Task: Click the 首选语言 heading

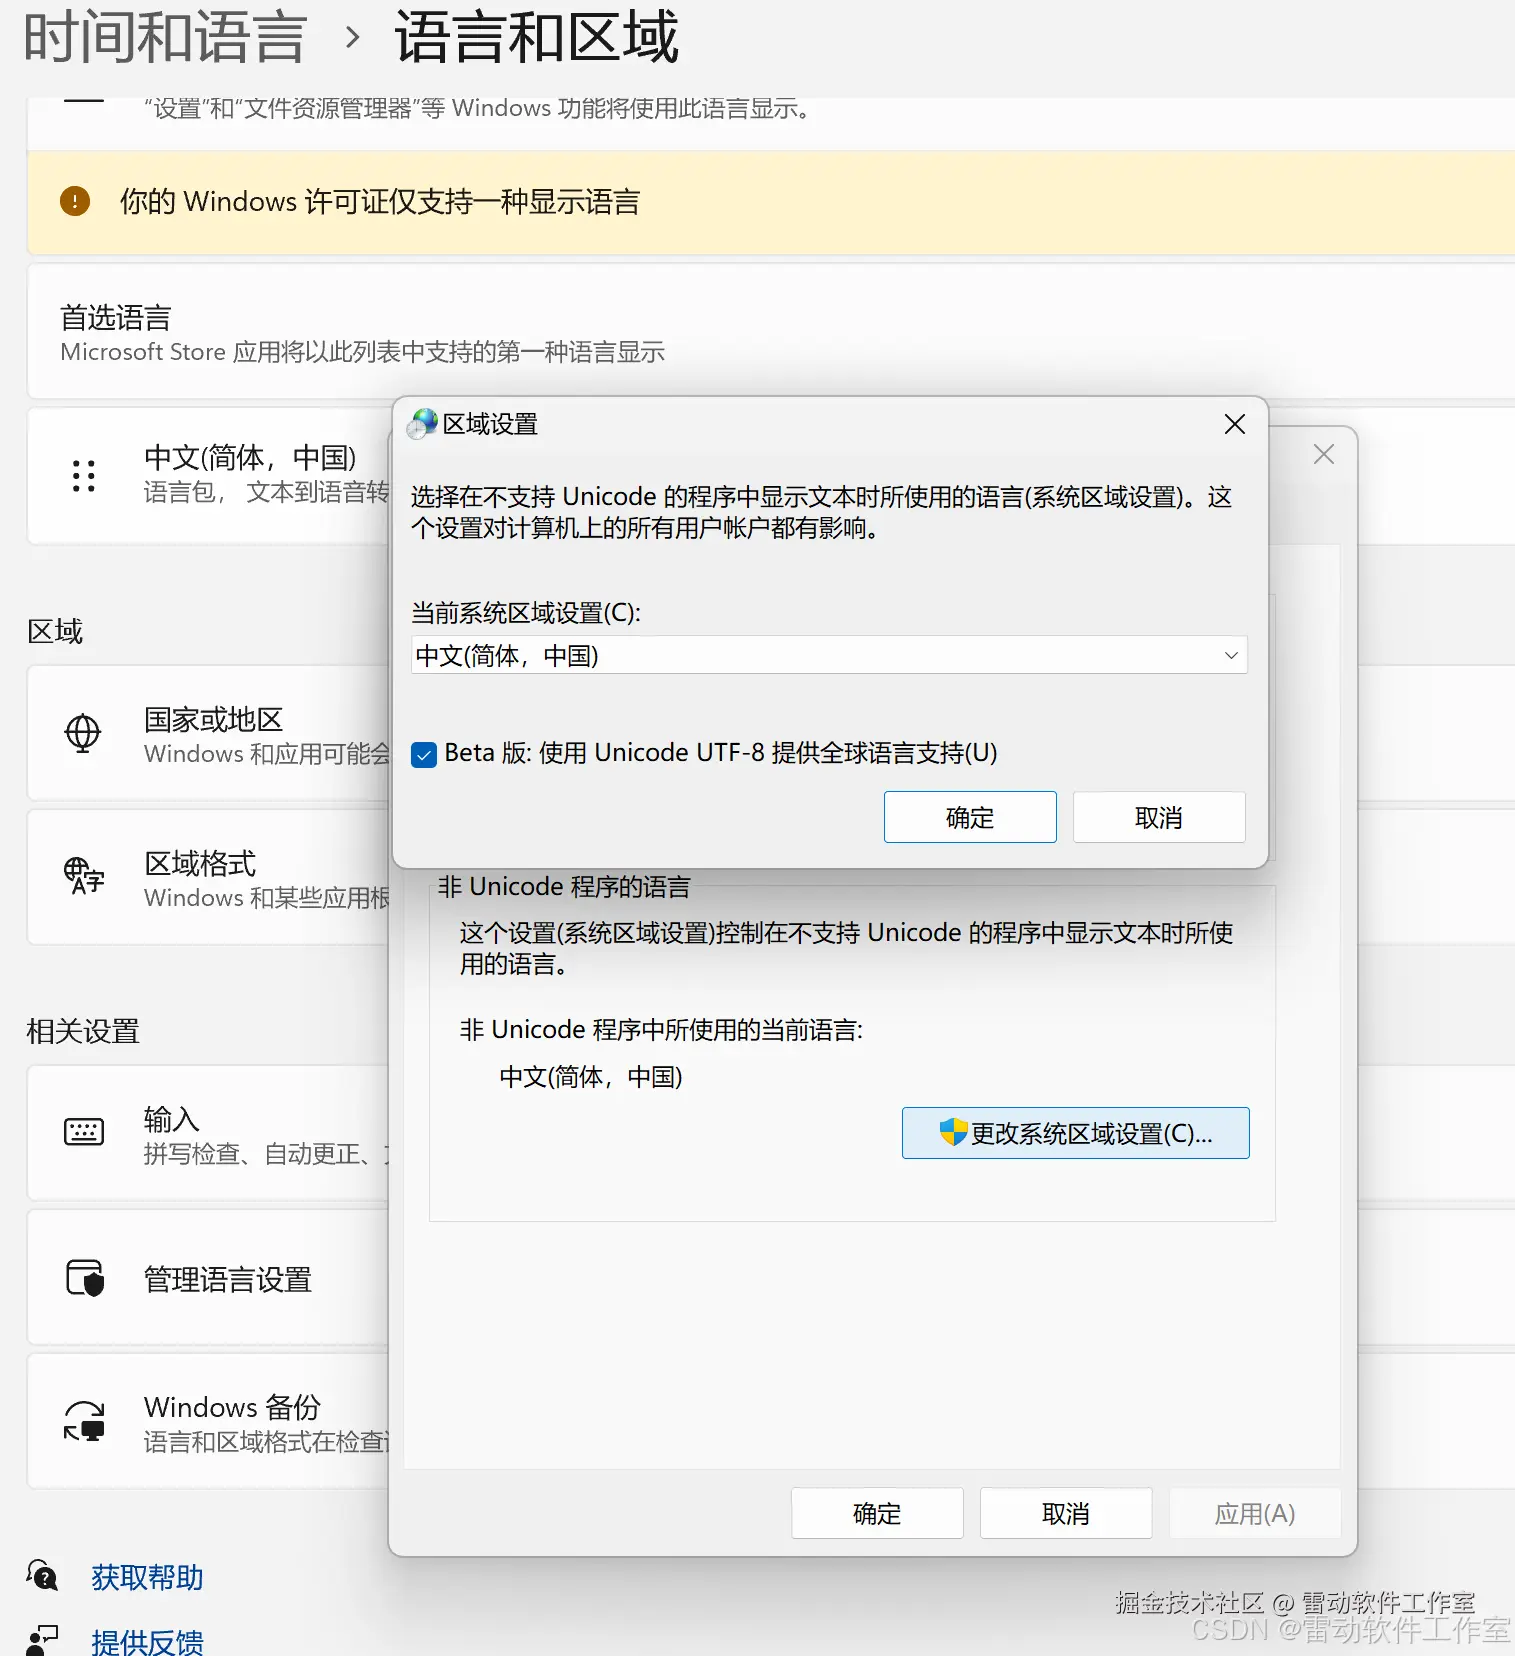Action: pos(116,318)
